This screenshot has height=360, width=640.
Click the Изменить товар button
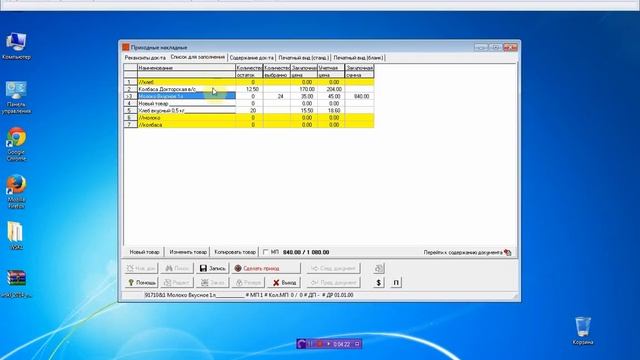tap(188, 252)
